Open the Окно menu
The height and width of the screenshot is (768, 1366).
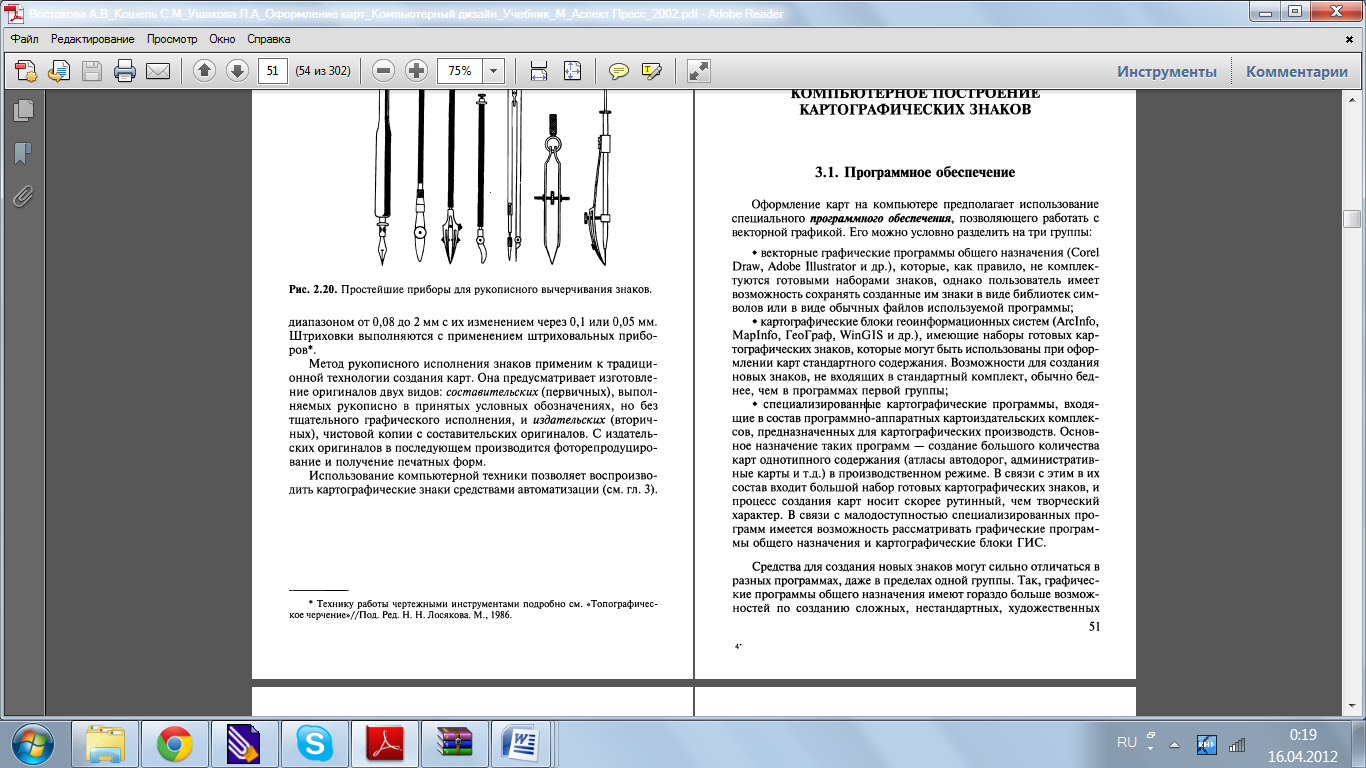click(x=223, y=39)
